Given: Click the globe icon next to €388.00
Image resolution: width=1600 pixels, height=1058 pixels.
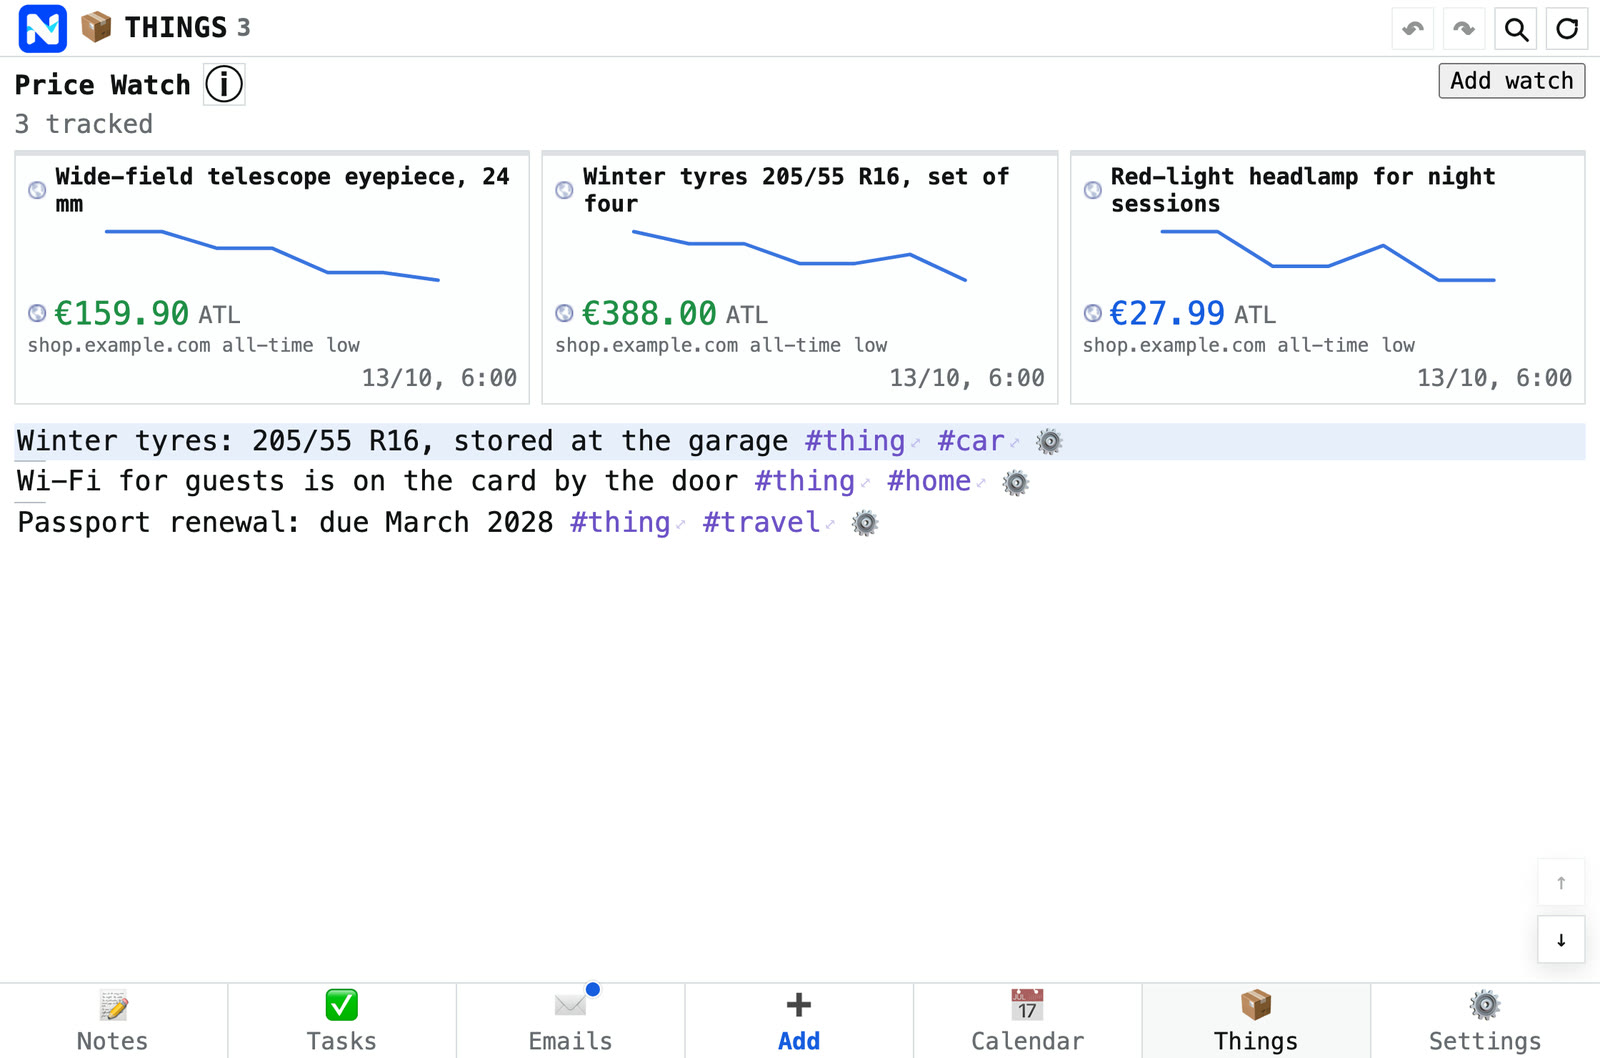Looking at the screenshot, I should (564, 313).
